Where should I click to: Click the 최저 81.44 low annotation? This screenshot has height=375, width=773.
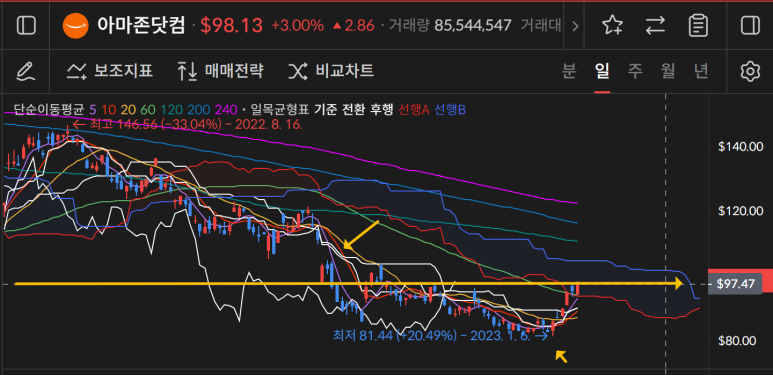(x=440, y=336)
